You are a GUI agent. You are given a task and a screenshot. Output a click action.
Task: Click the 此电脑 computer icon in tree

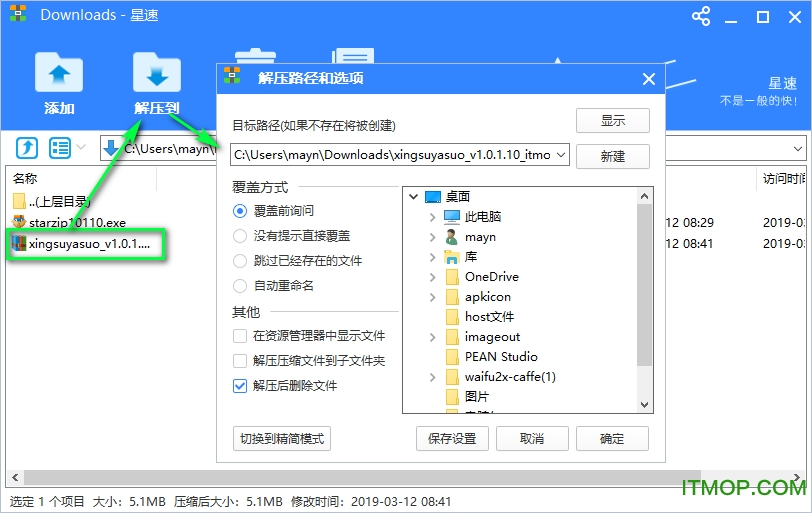coord(452,216)
